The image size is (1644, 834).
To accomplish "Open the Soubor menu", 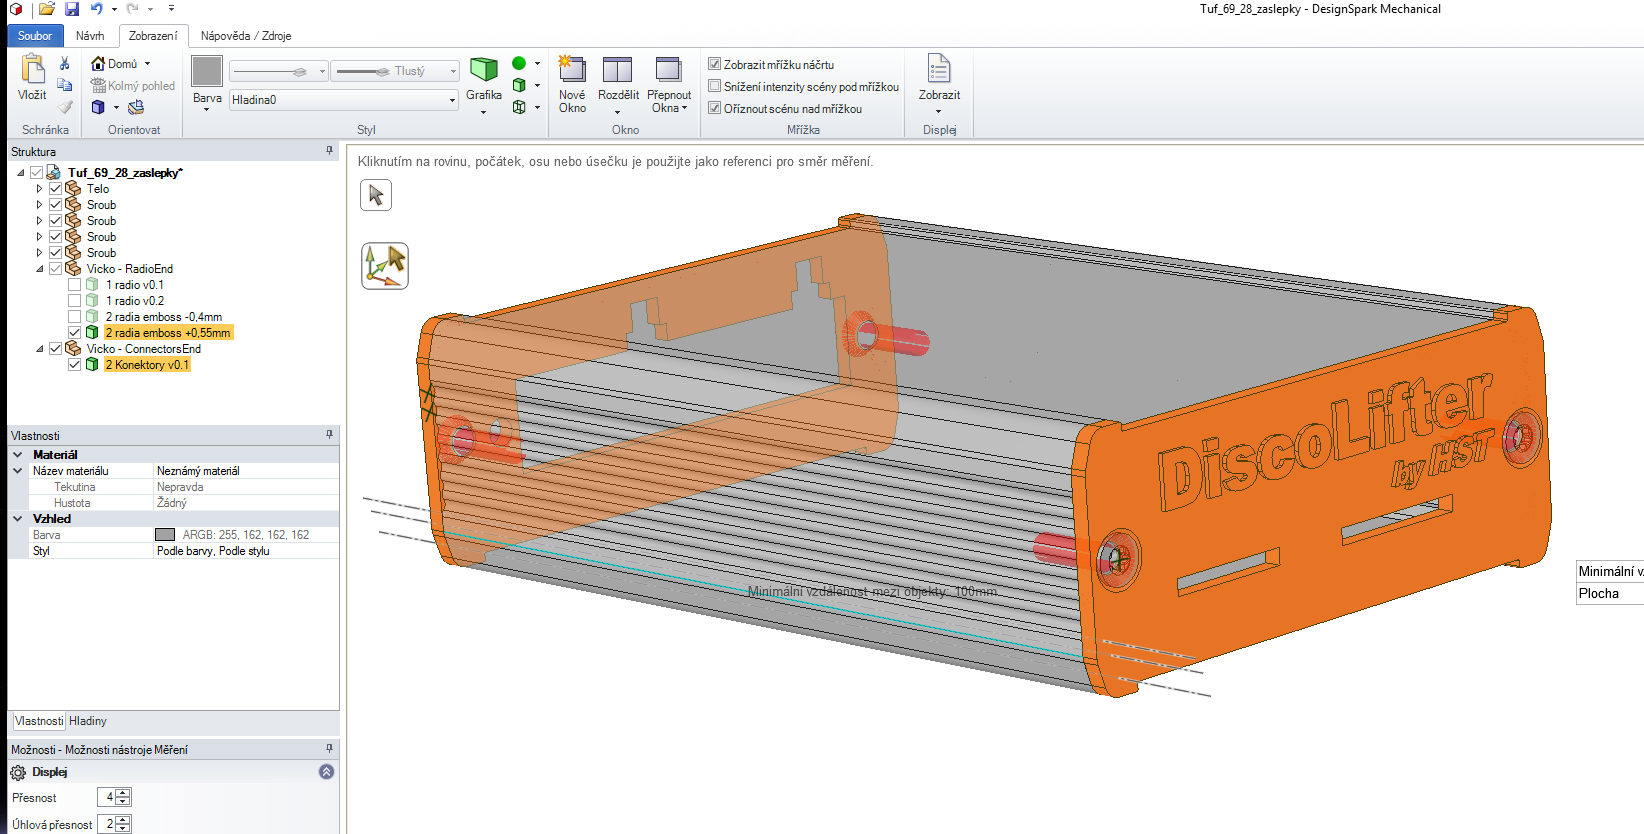I will pyautogui.click(x=35, y=36).
